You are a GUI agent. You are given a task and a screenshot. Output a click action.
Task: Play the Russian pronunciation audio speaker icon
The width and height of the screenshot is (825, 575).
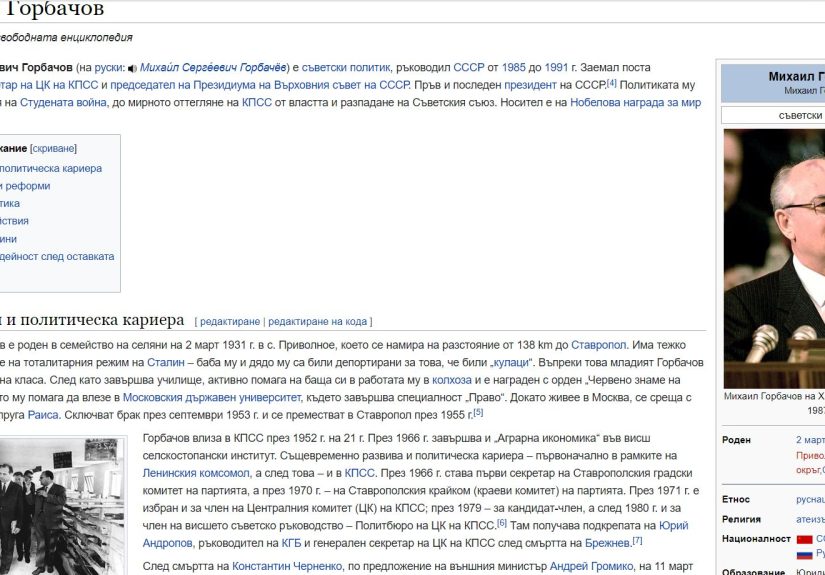tap(132, 68)
